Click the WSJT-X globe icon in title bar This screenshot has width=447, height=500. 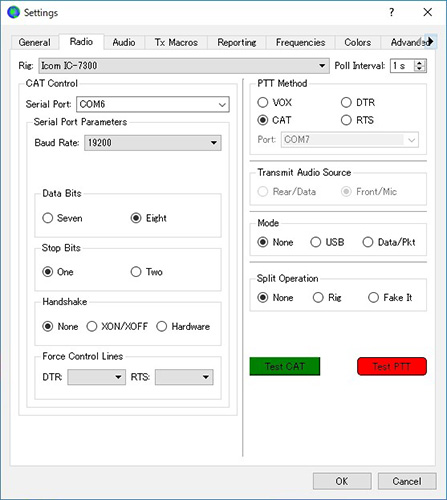click(x=13, y=12)
